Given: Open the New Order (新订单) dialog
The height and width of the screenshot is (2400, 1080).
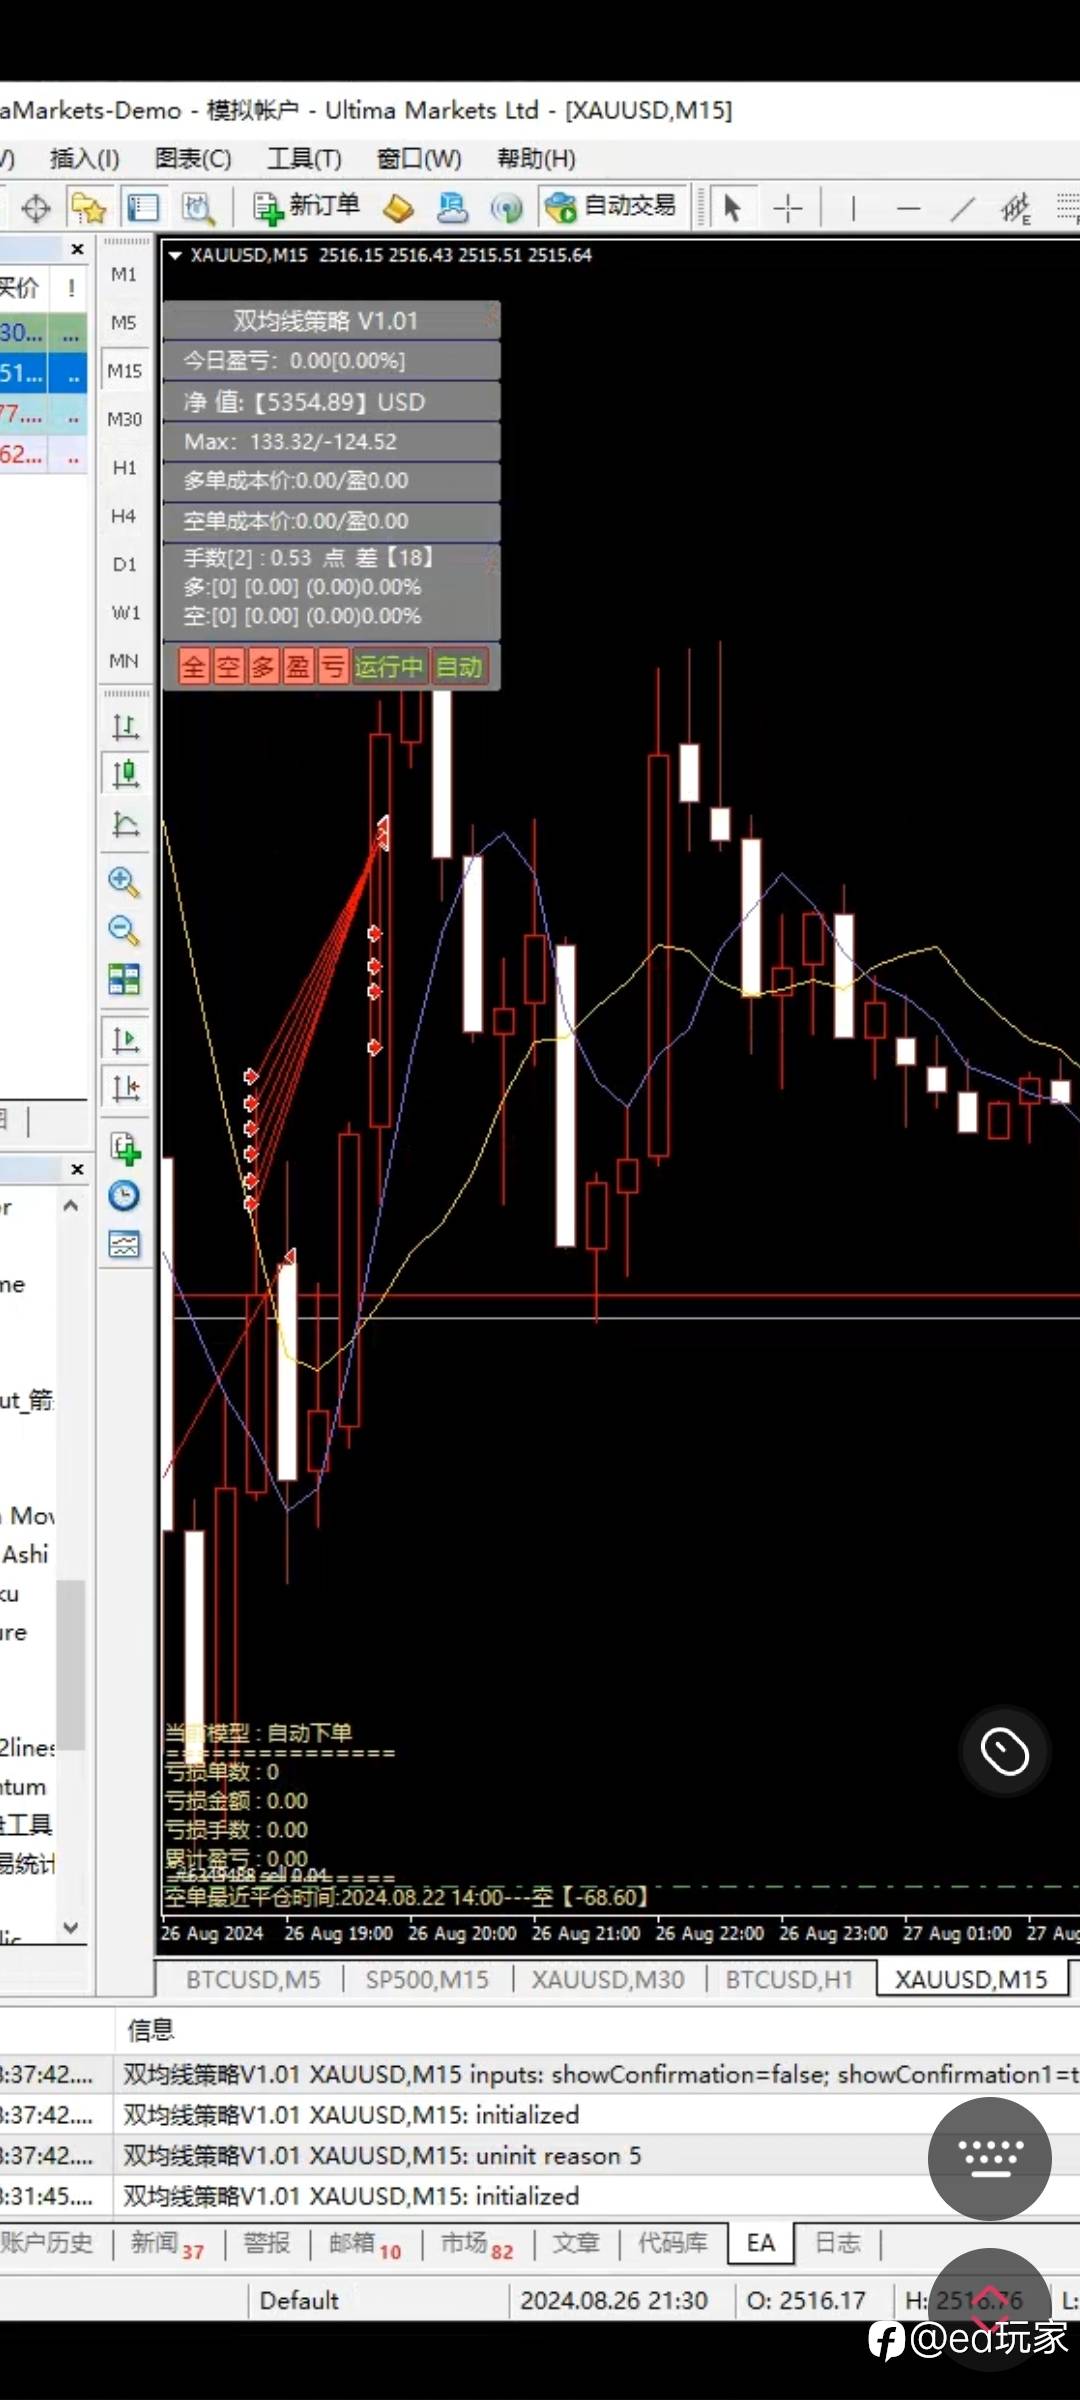Looking at the screenshot, I should (307, 207).
